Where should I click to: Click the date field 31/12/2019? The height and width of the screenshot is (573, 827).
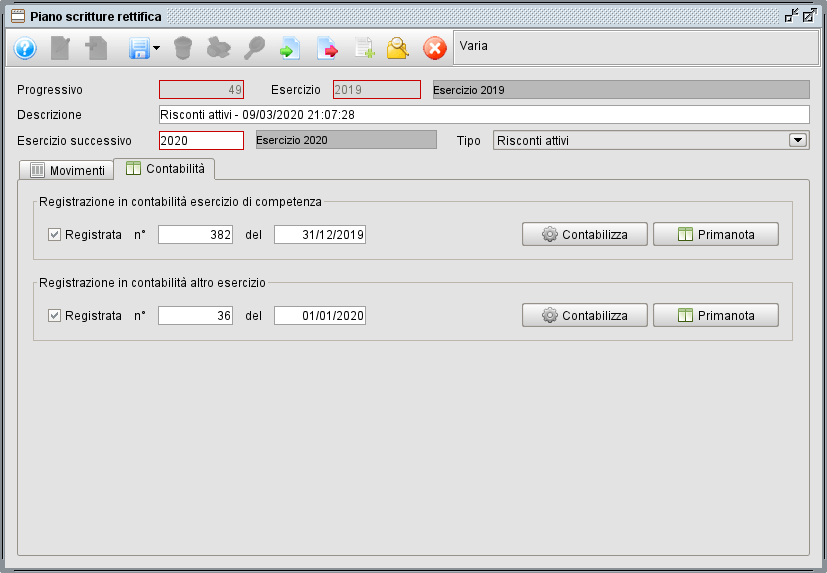coord(320,235)
